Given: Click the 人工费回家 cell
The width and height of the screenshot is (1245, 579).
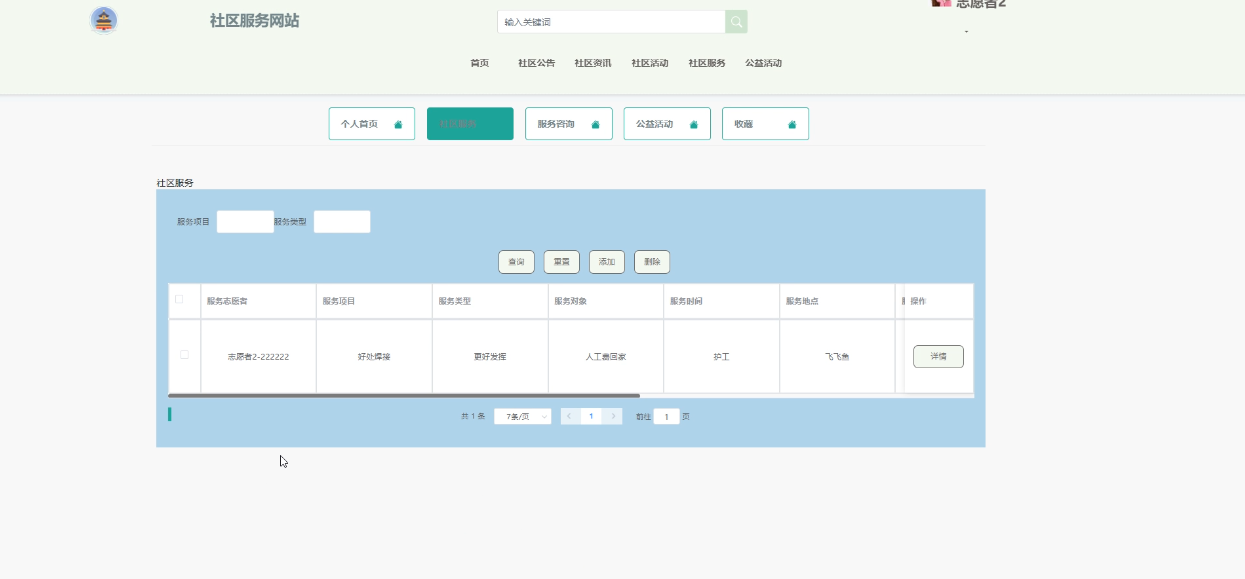Looking at the screenshot, I should pos(606,356).
